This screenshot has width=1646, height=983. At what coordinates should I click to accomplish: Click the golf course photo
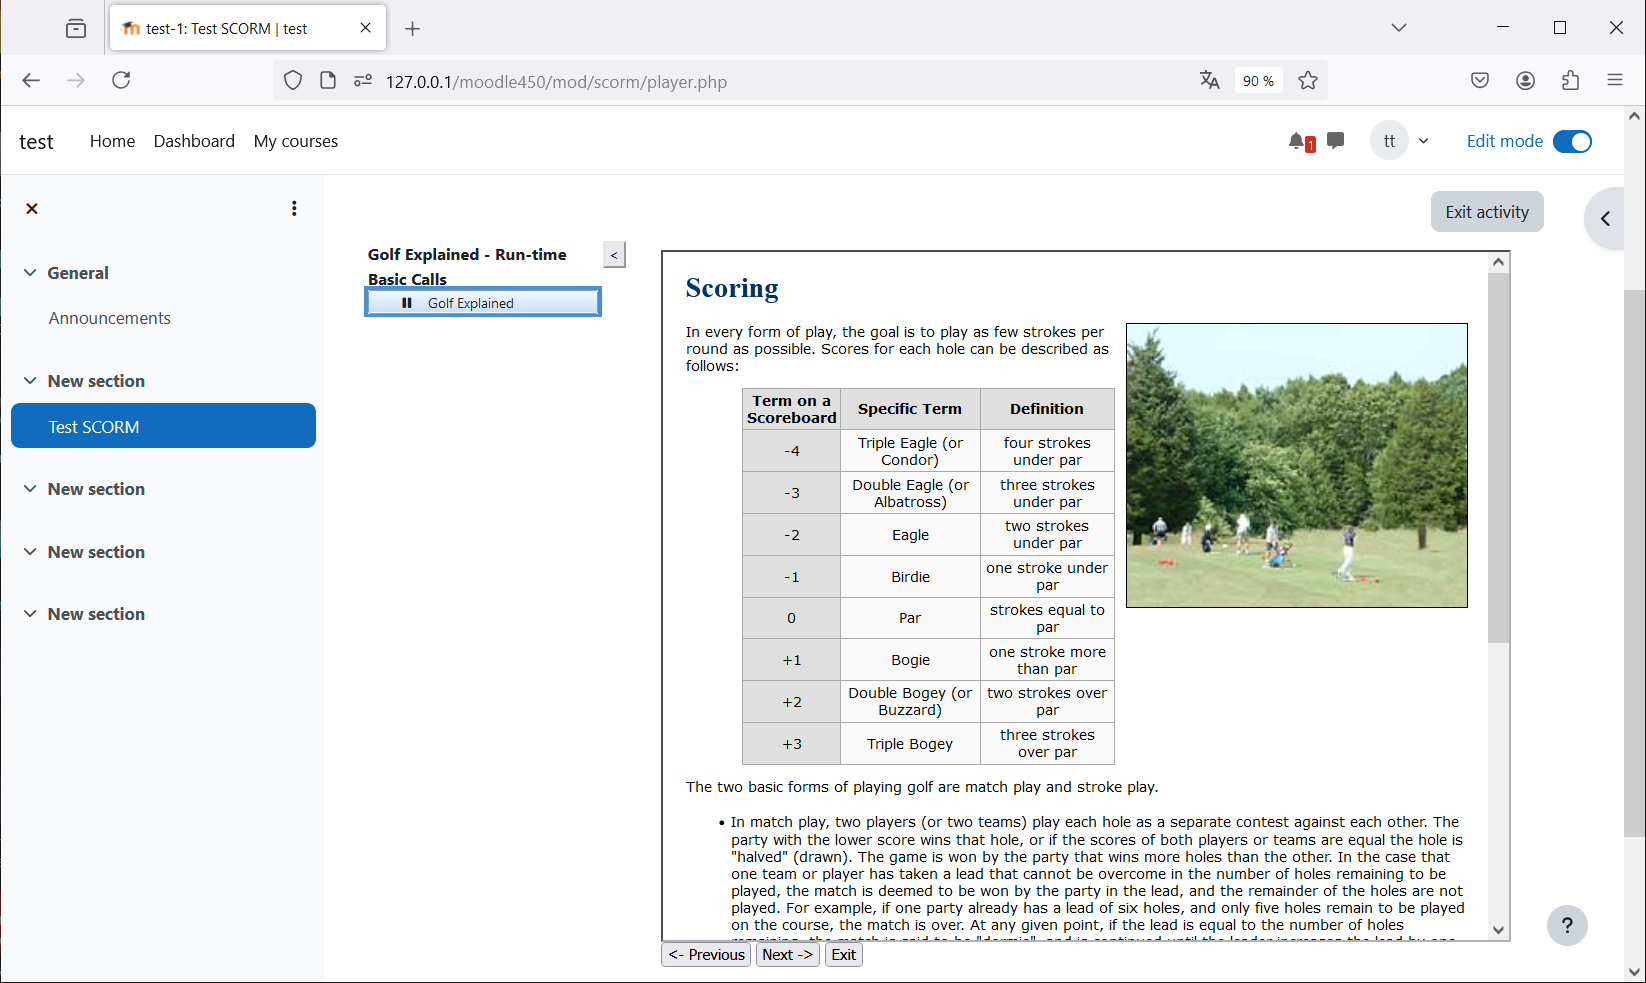click(1297, 465)
